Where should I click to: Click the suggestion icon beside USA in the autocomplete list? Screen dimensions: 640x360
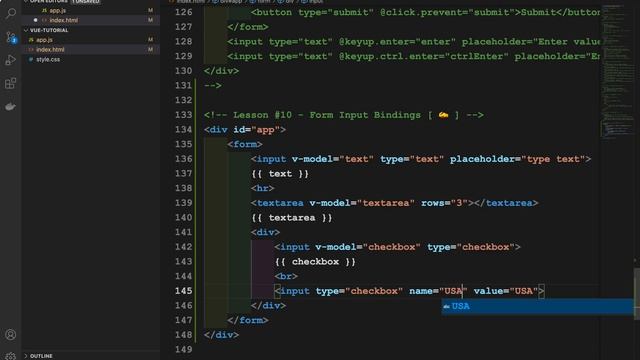tap(447, 306)
